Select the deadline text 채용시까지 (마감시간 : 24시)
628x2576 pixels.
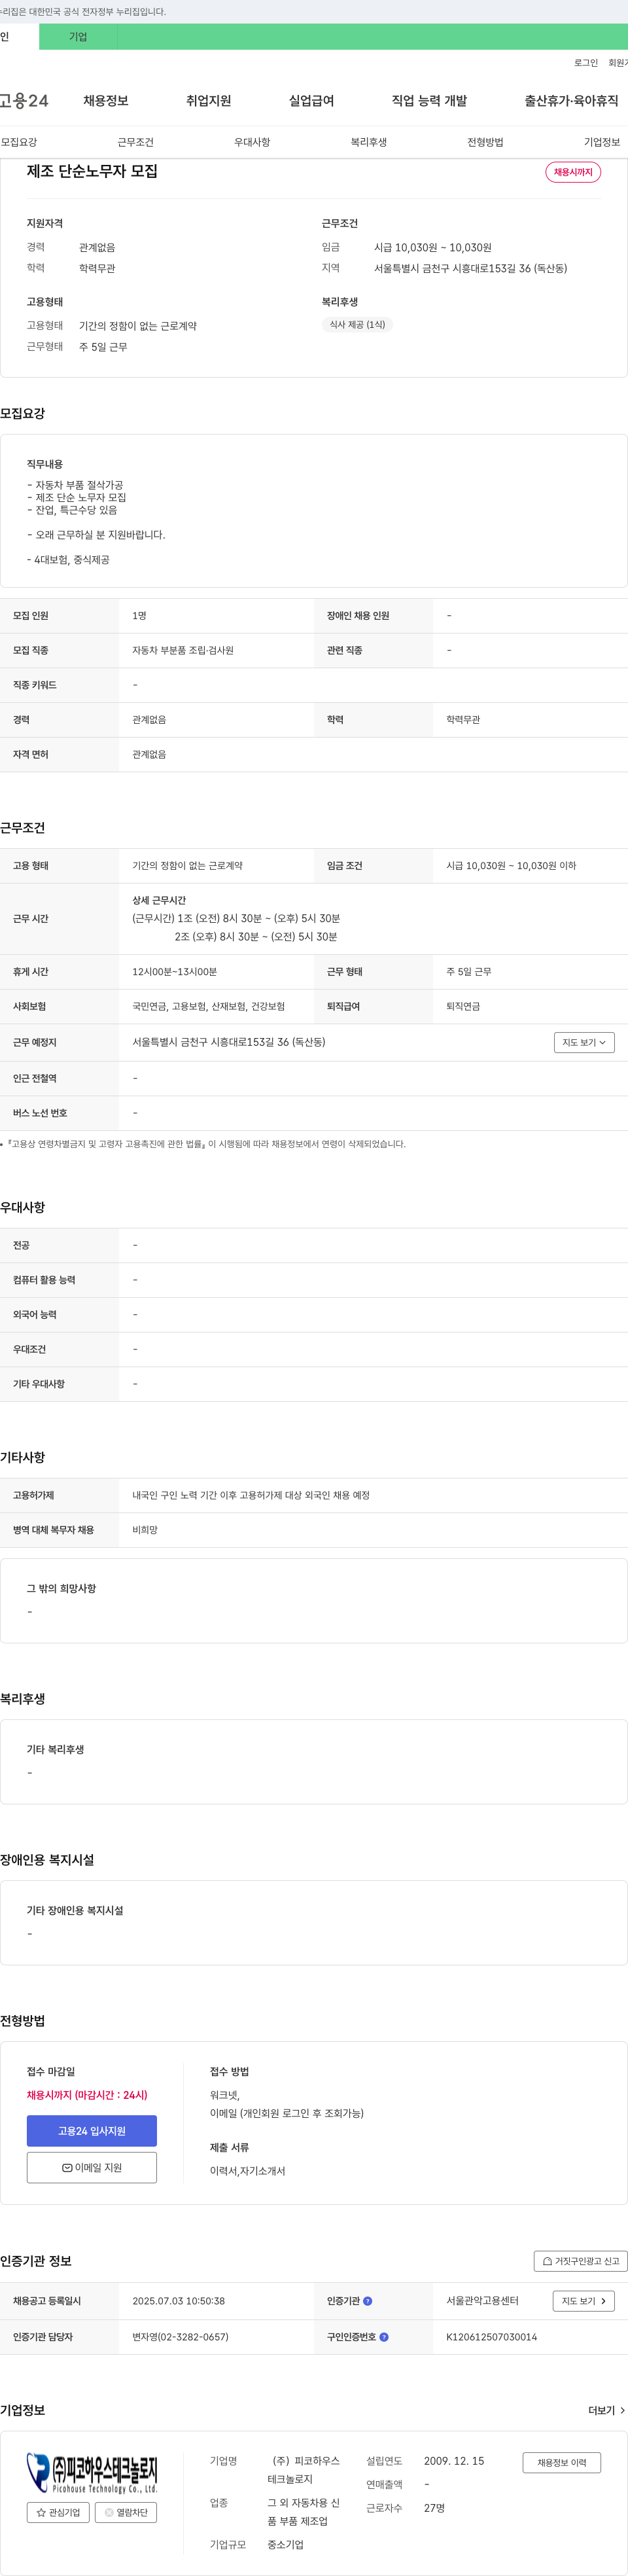87,2095
